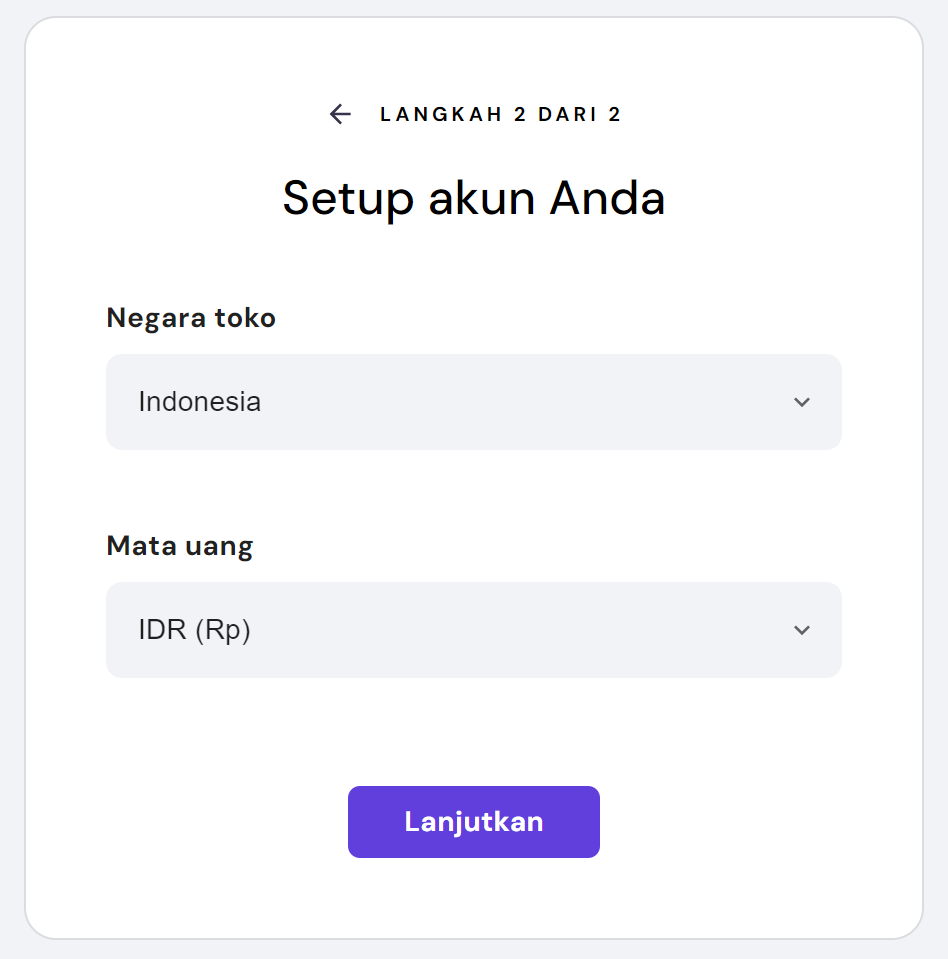Select the left-pointing navigation arrow
948x959 pixels.
(340, 114)
